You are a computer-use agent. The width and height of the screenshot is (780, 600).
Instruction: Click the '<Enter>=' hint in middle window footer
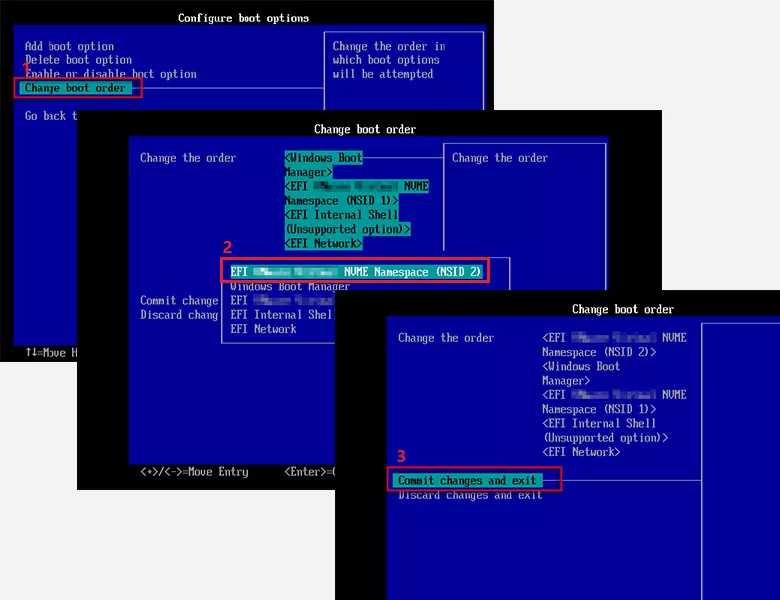point(309,472)
